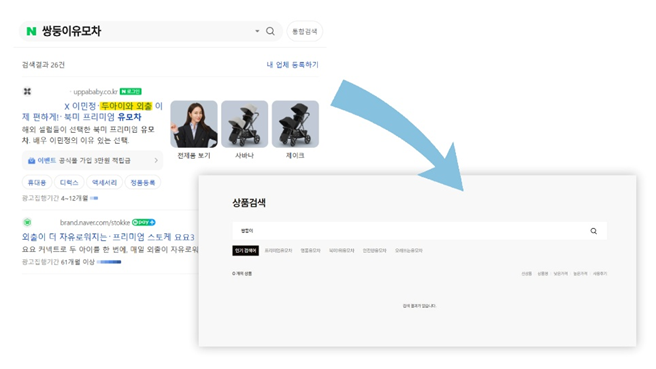Click the 이벤트 gift icon
Image resolution: width=656 pixels, height=369 pixels.
pos(31,161)
